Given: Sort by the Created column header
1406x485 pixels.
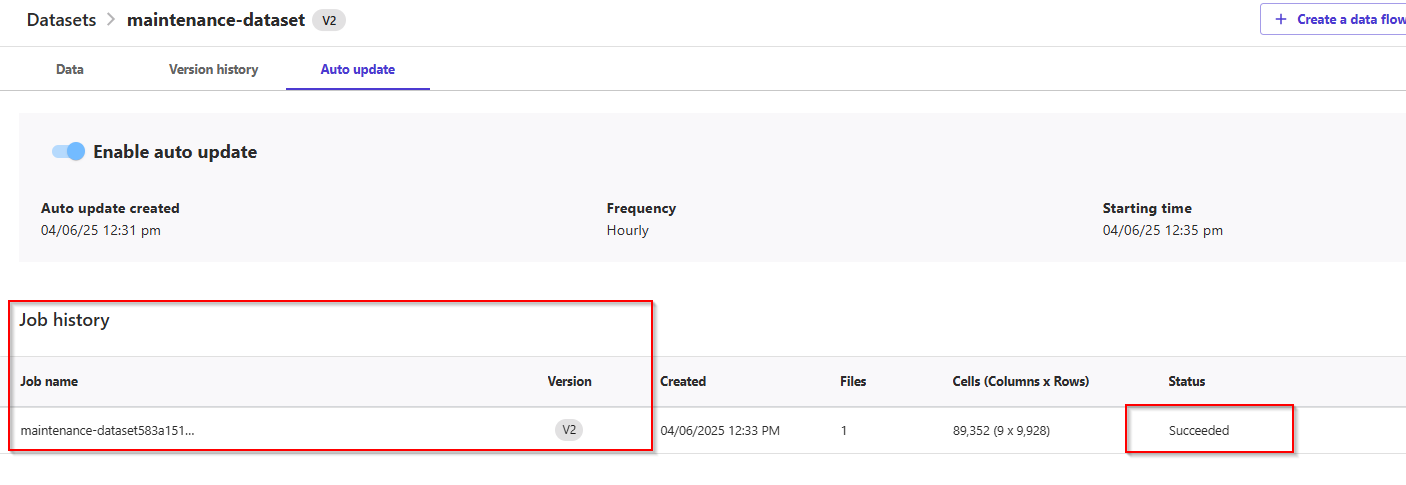Looking at the screenshot, I should pyautogui.click(x=683, y=381).
